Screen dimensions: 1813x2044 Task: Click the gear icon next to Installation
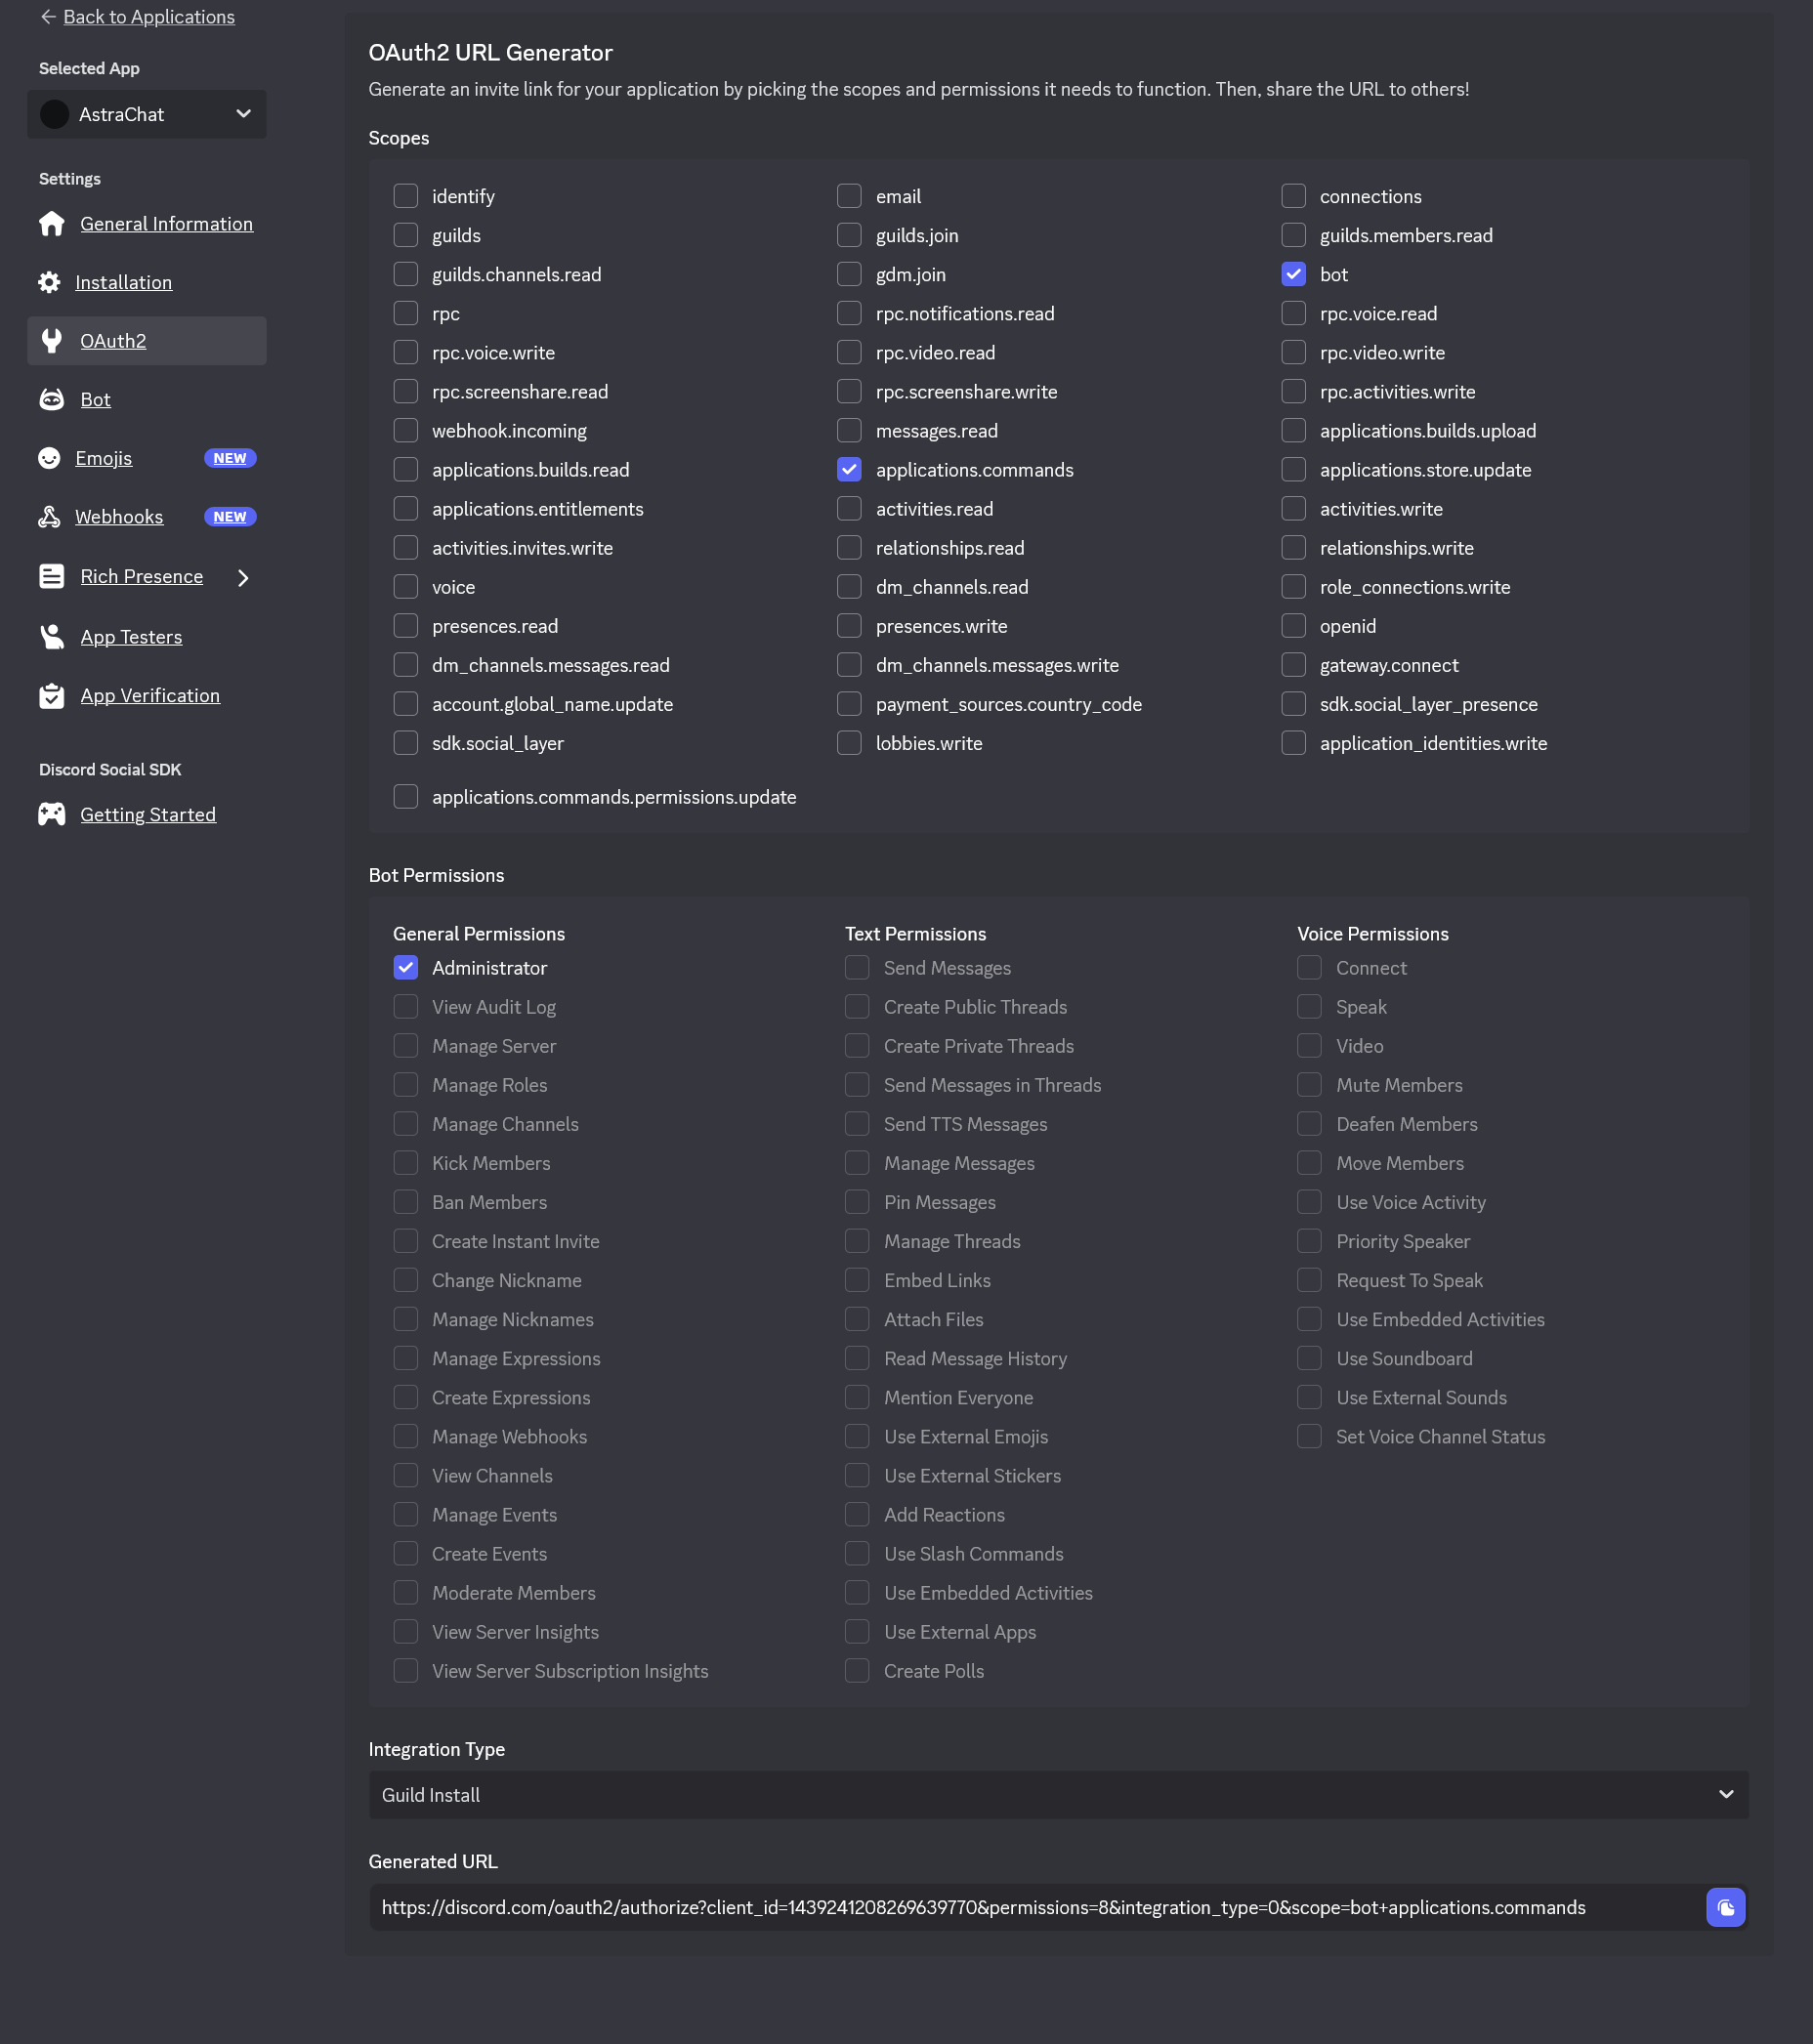(x=49, y=283)
